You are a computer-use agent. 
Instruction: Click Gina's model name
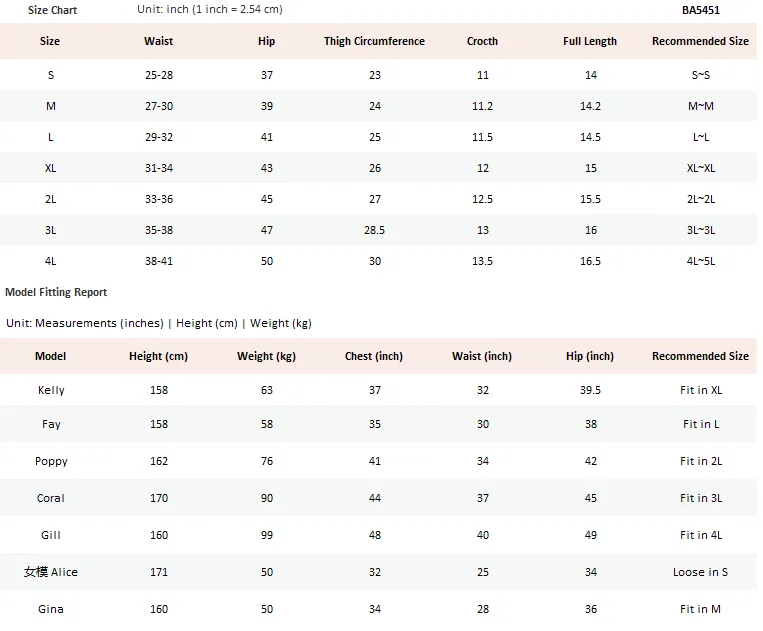point(51,609)
